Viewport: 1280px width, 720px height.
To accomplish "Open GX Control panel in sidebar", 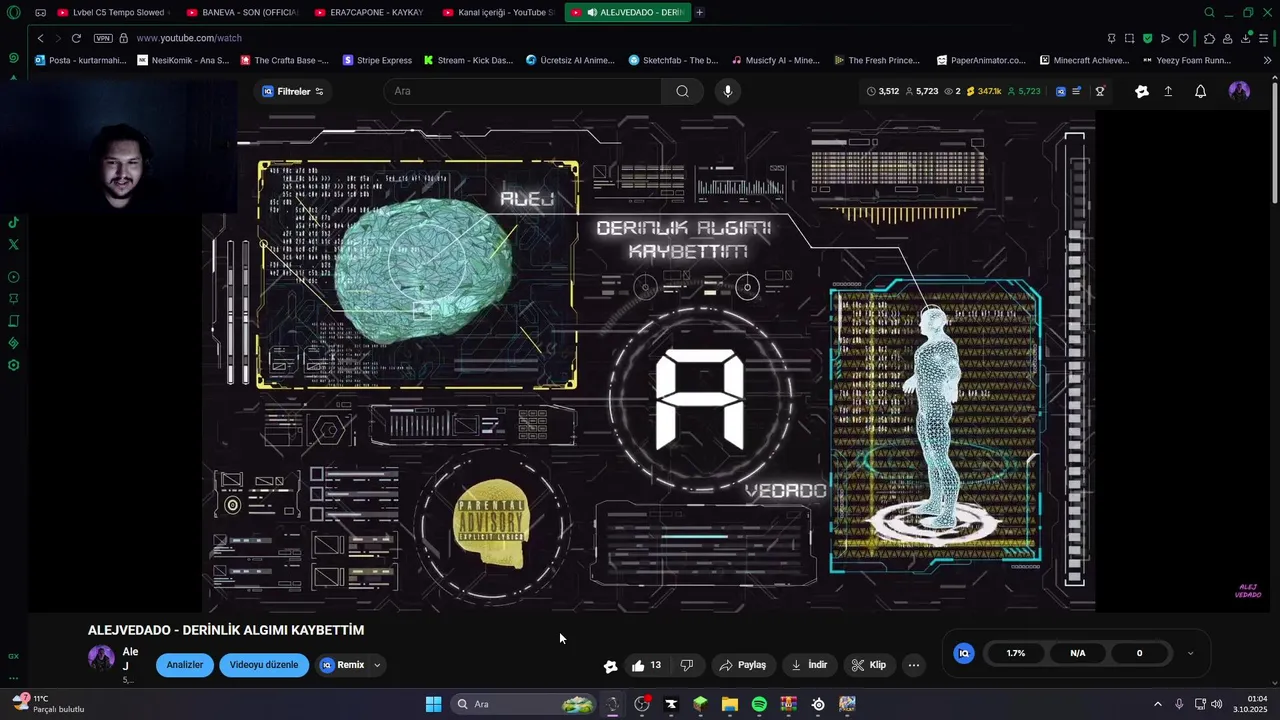I will (x=13, y=656).
